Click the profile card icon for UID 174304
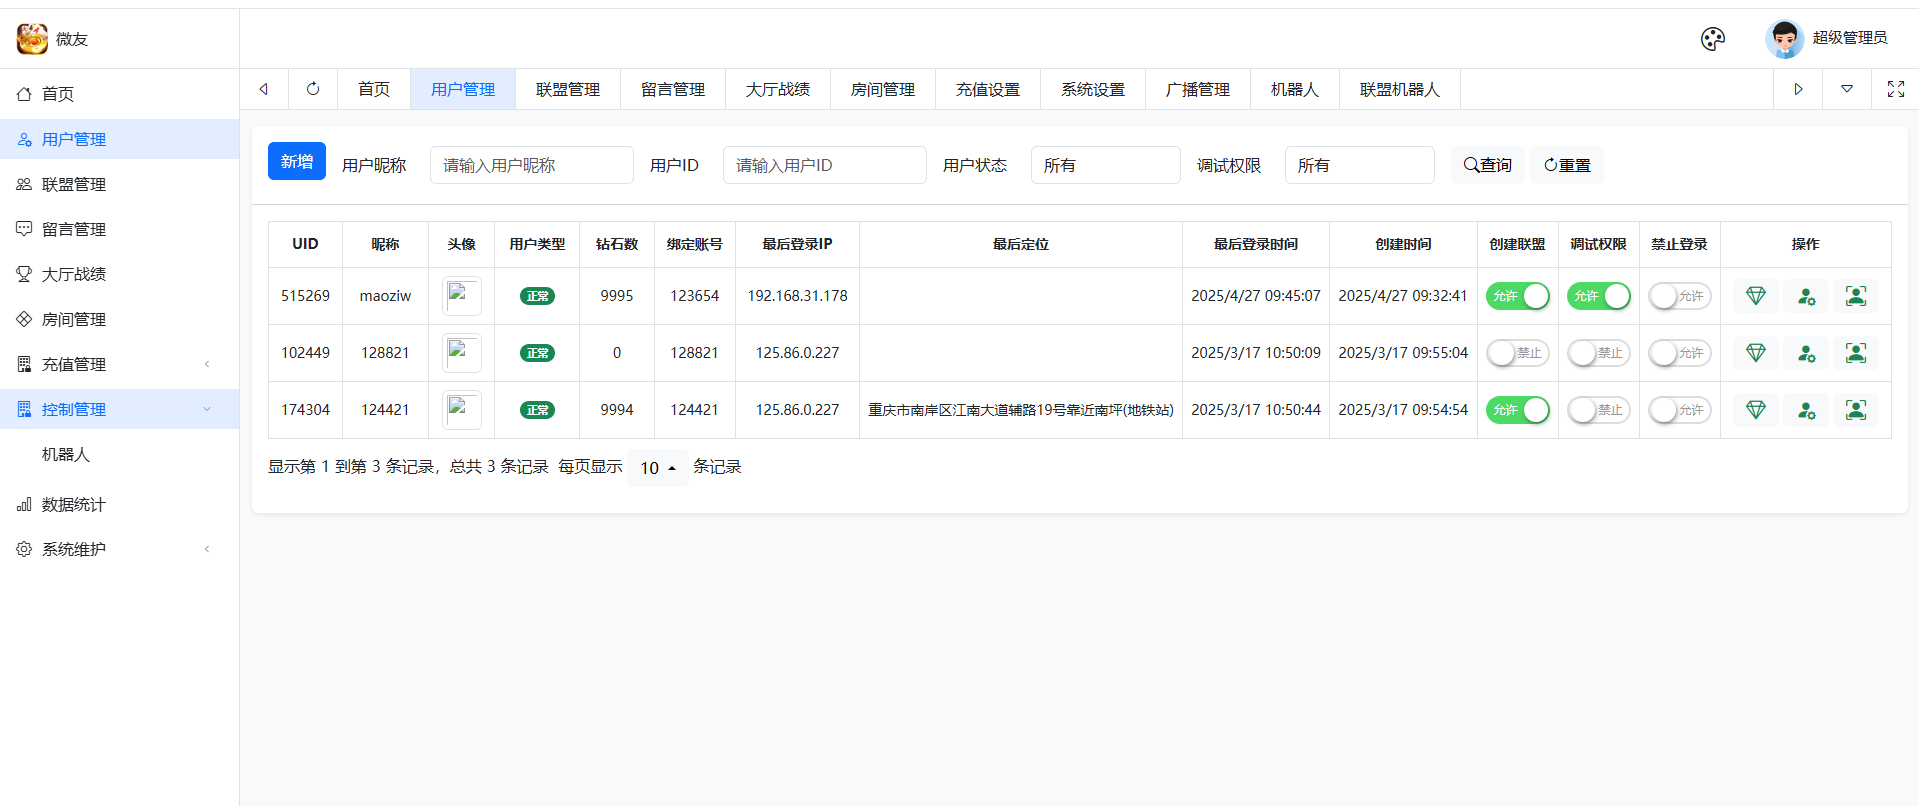The height and width of the screenshot is (806, 1919). (x=1856, y=410)
